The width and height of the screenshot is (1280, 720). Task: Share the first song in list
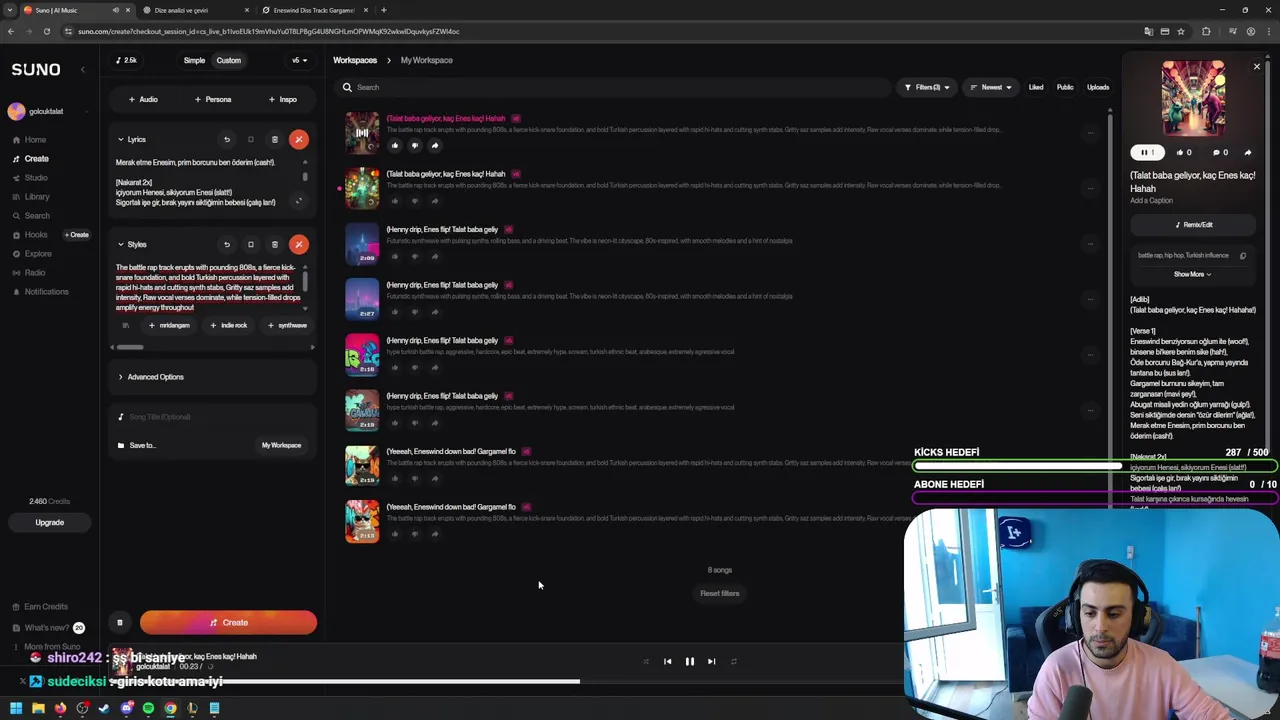(x=435, y=146)
